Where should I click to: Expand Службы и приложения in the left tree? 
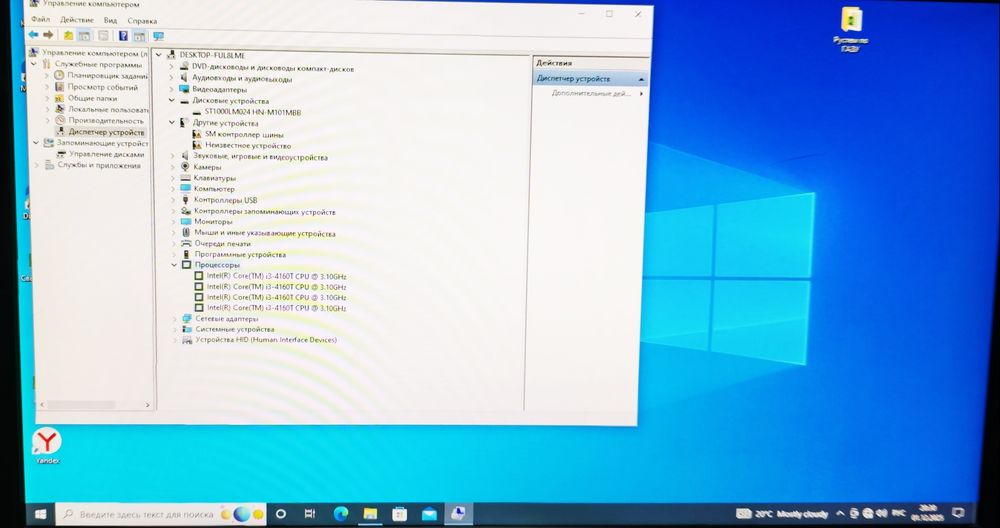tap(37, 165)
